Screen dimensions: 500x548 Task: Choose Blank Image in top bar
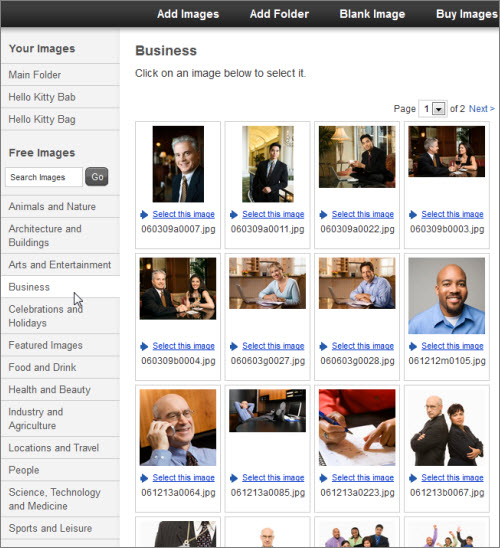coord(372,14)
